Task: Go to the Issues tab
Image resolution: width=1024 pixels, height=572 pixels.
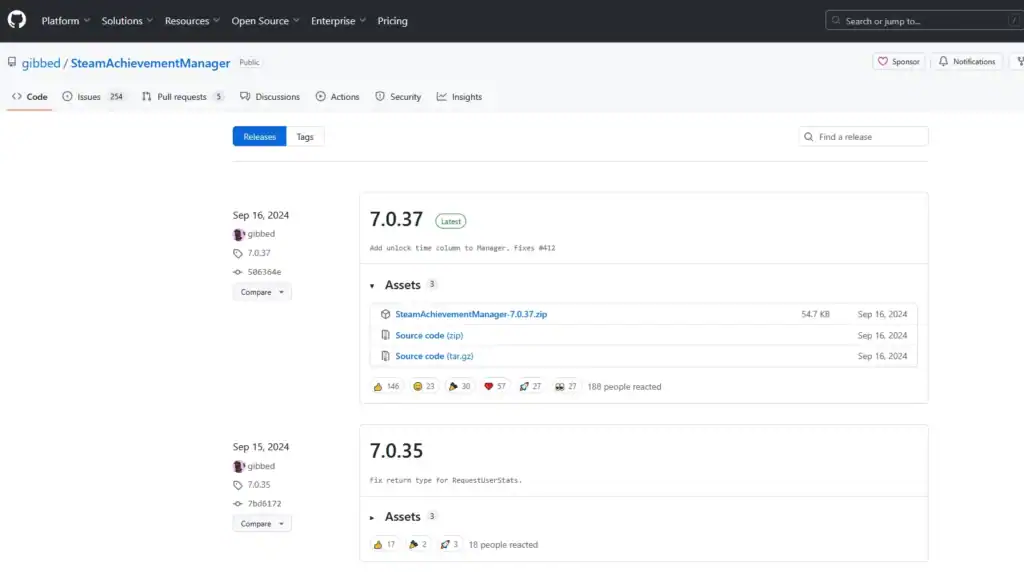Action: [89, 97]
